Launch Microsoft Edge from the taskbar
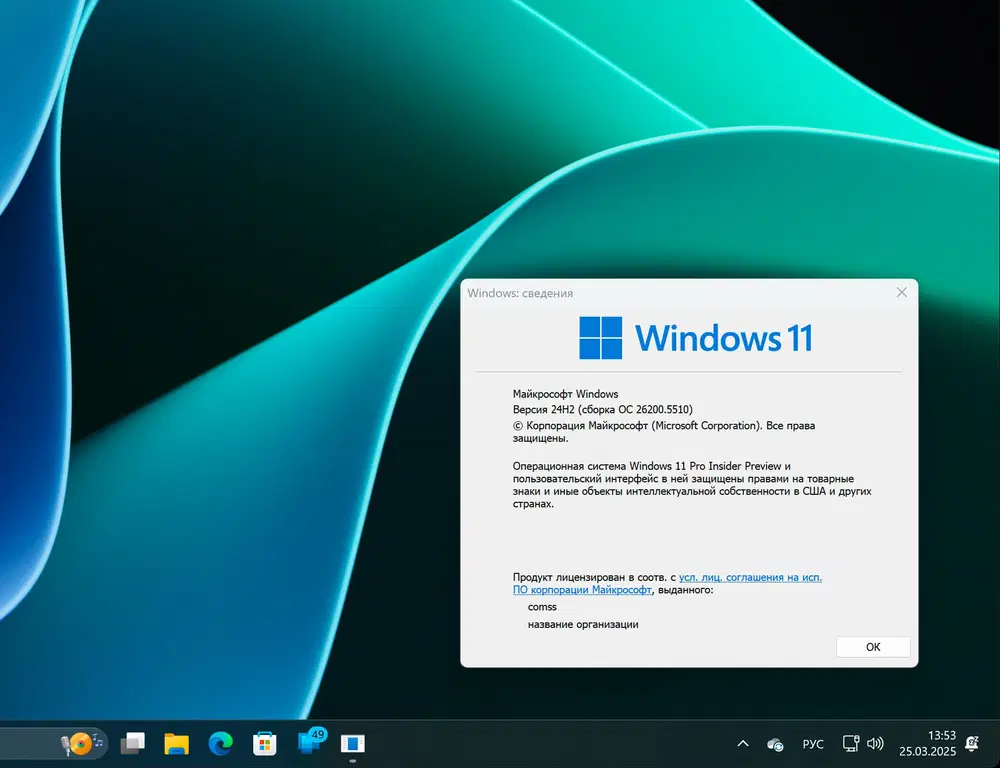The height and width of the screenshot is (768, 1000). point(221,744)
